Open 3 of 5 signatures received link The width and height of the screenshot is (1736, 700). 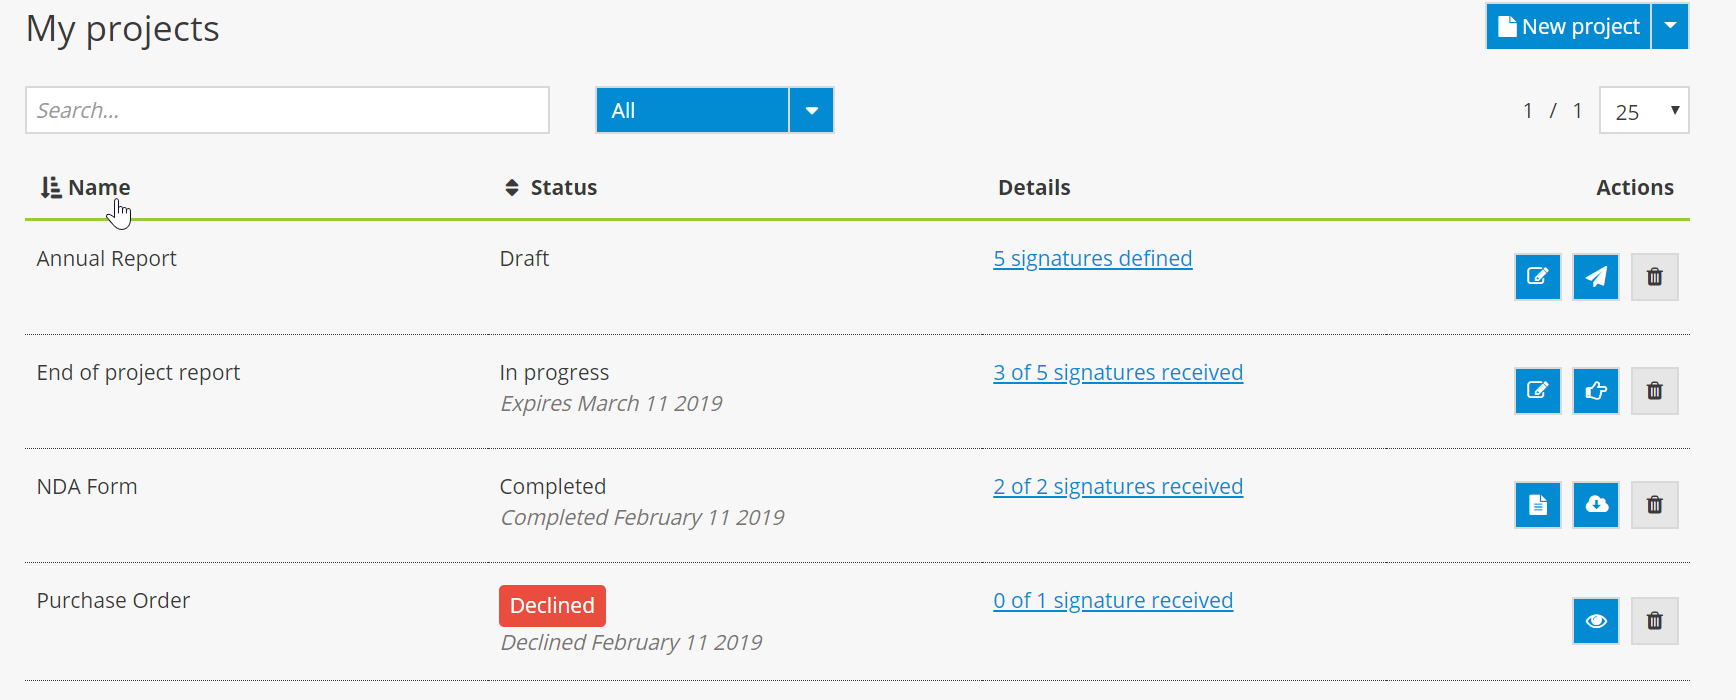(x=1117, y=373)
